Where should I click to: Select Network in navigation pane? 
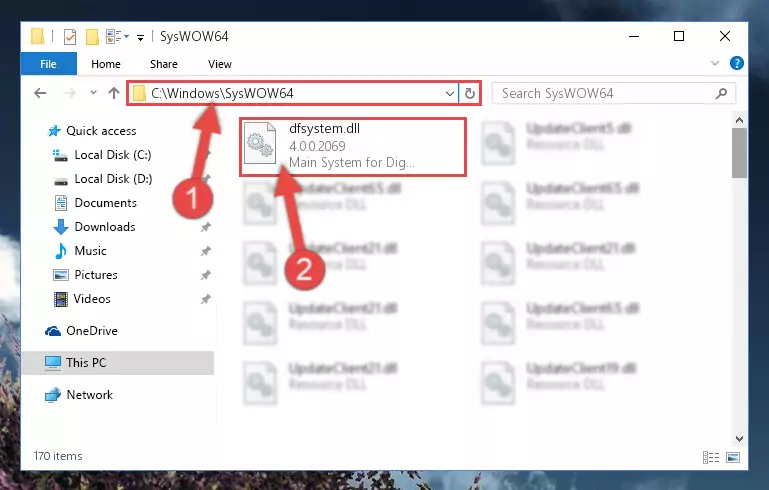coord(89,395)
